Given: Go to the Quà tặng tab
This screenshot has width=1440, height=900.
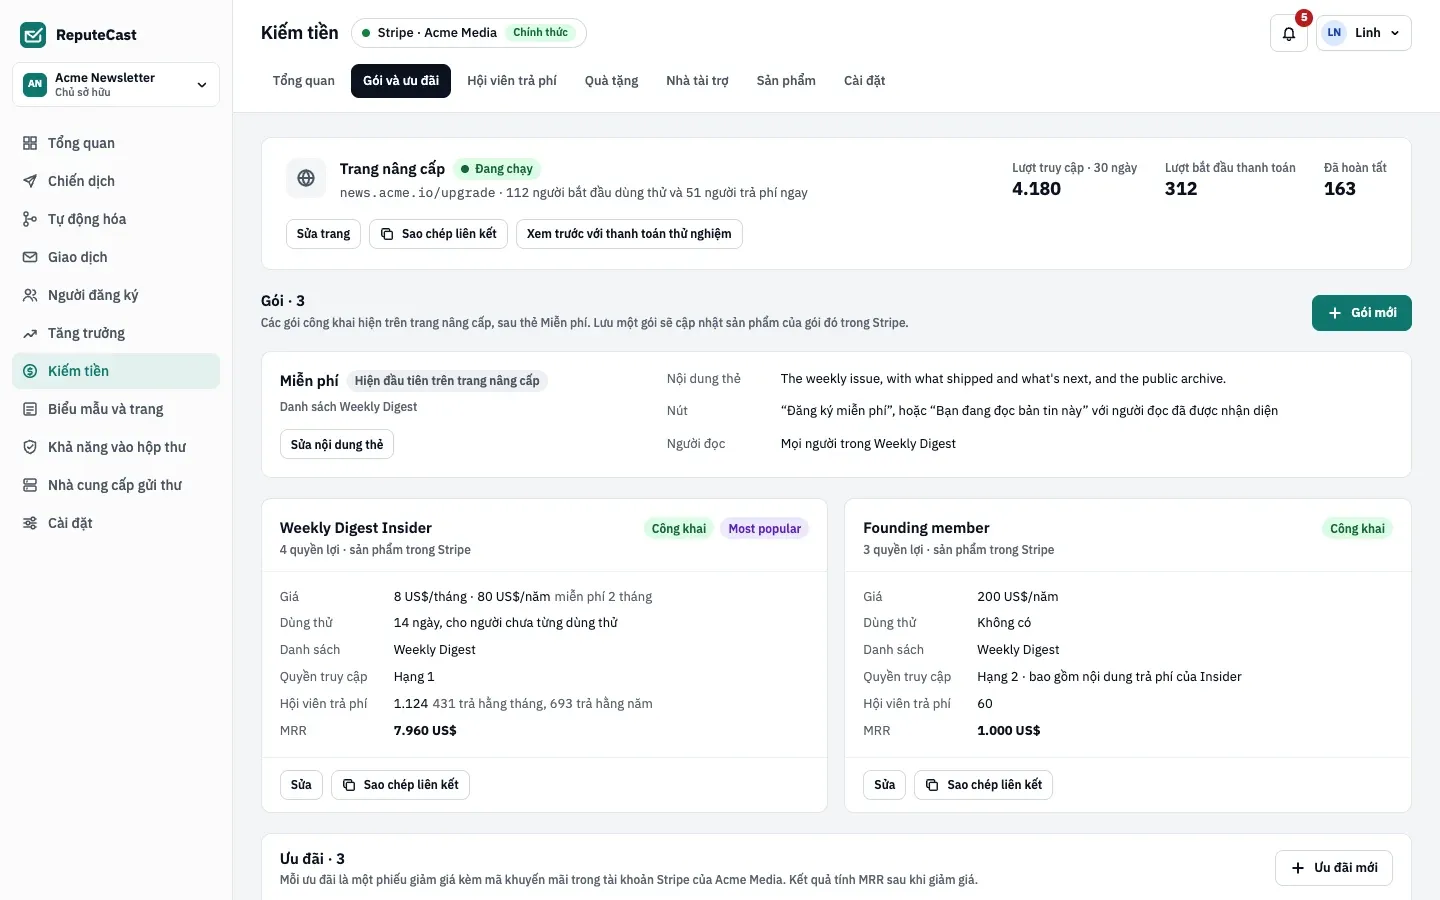Looking at the screenshot, I should (611, 81).
